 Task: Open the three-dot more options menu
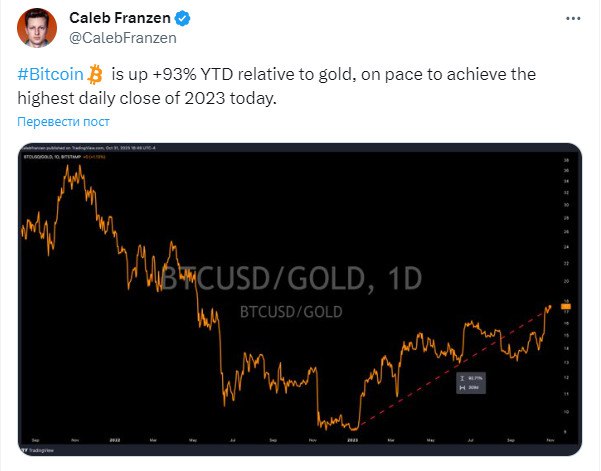pos(573,18)
